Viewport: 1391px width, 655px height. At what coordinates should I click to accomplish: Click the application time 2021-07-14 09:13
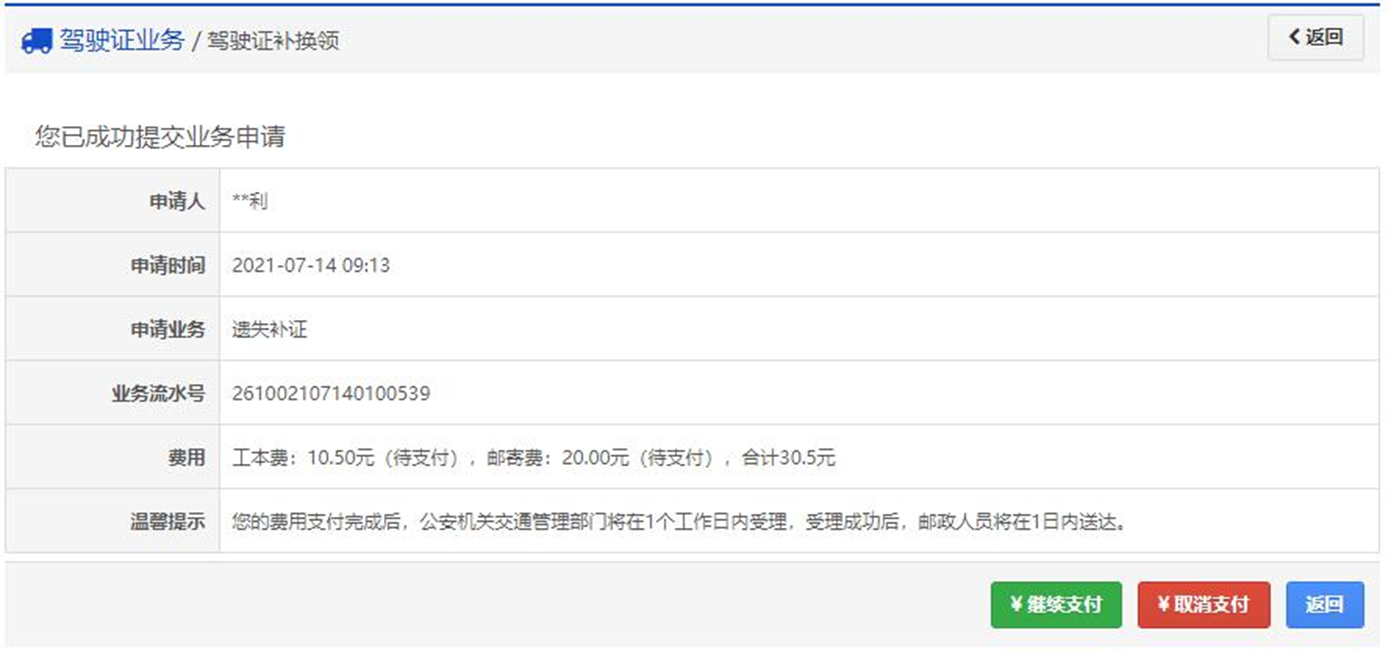pyautogui.click(x=311, y=265)
